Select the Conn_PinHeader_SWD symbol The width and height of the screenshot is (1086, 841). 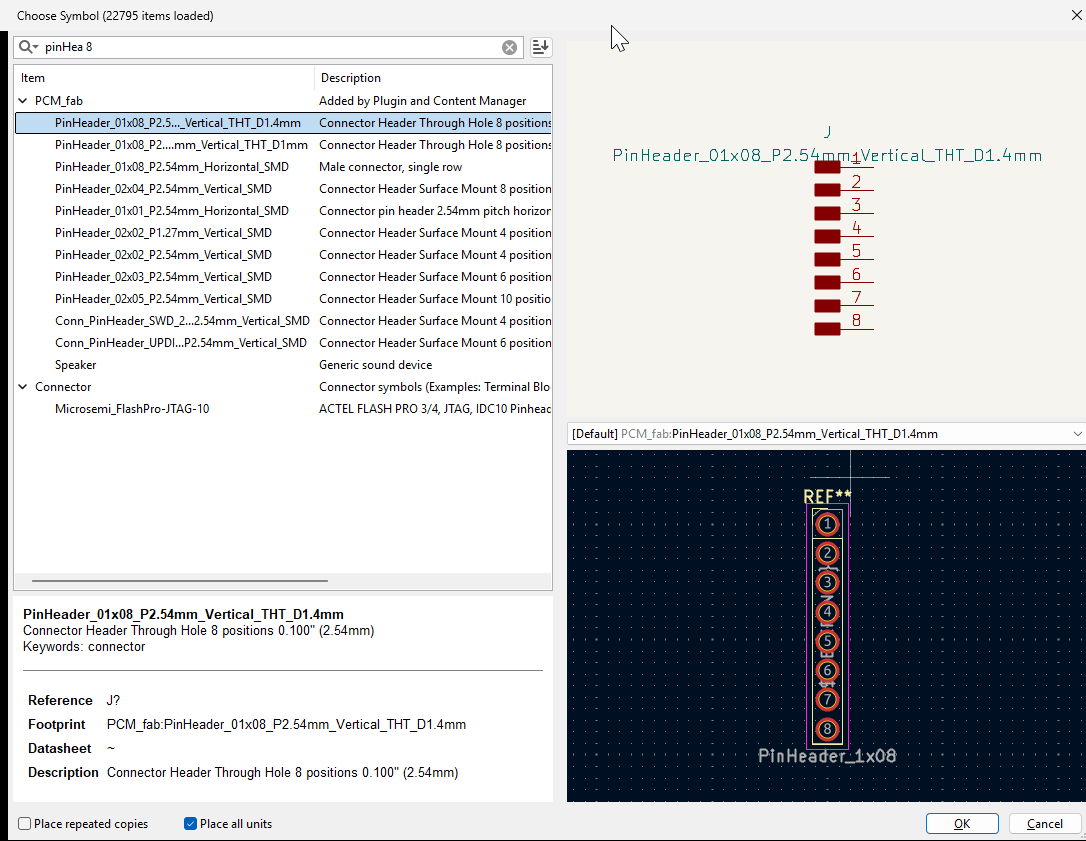tap(283, 321)
